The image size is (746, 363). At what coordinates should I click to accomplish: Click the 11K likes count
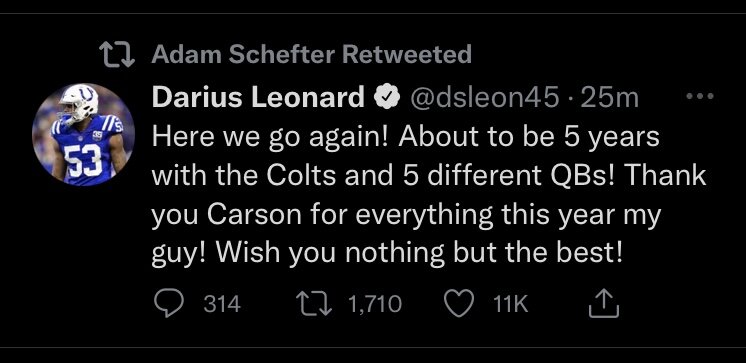point(510,304)
